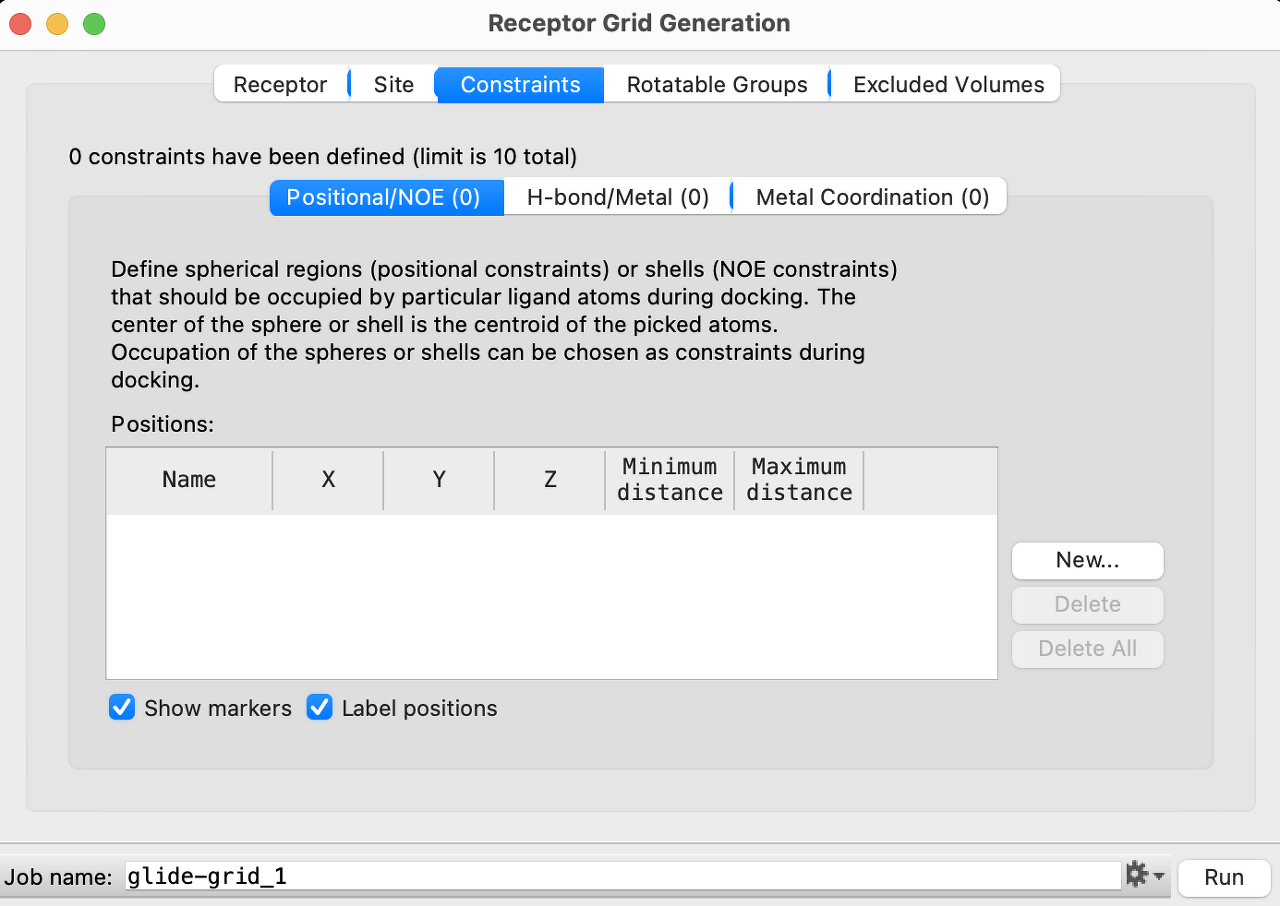Image resolution: width=1280 pixels, height=906 pixels.
Task: Toggle Label positions checkbox
Action: point(320,708)
